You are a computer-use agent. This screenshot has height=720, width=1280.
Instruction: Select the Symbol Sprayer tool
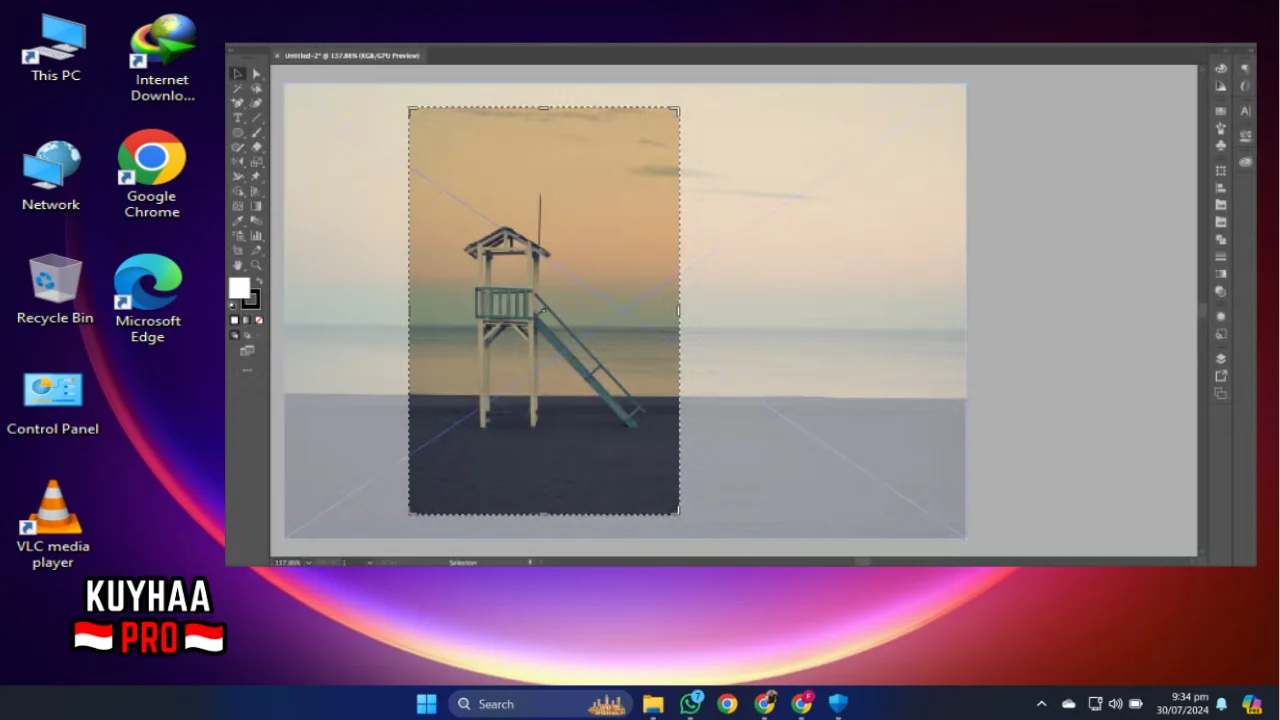[x=237, y=236]
